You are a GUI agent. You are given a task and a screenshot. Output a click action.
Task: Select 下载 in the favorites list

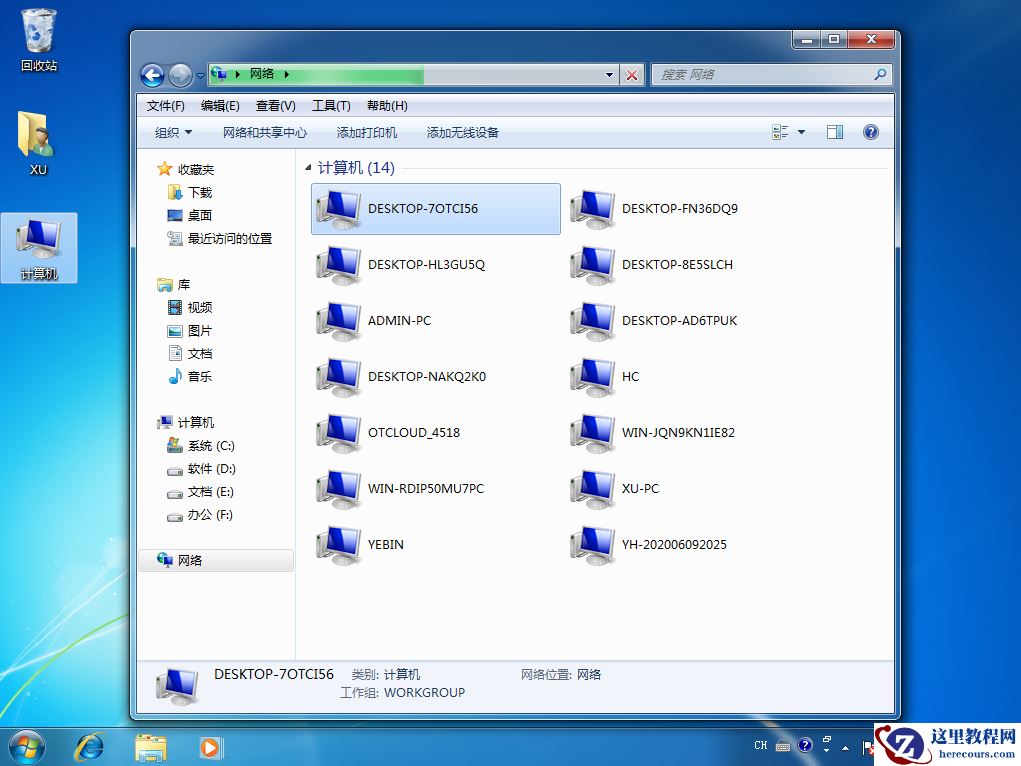pyautogui.click(x=200, y=193)
